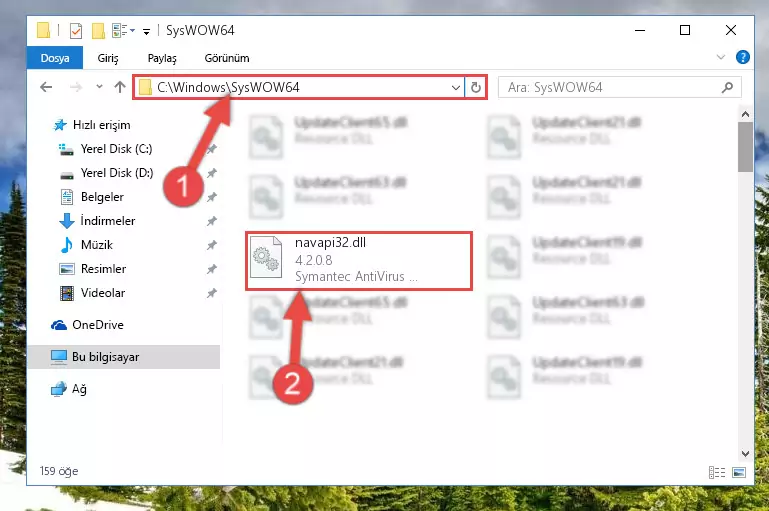Open the Customize Quick Access Toolbar dropdown

click(x=146, y=32)
